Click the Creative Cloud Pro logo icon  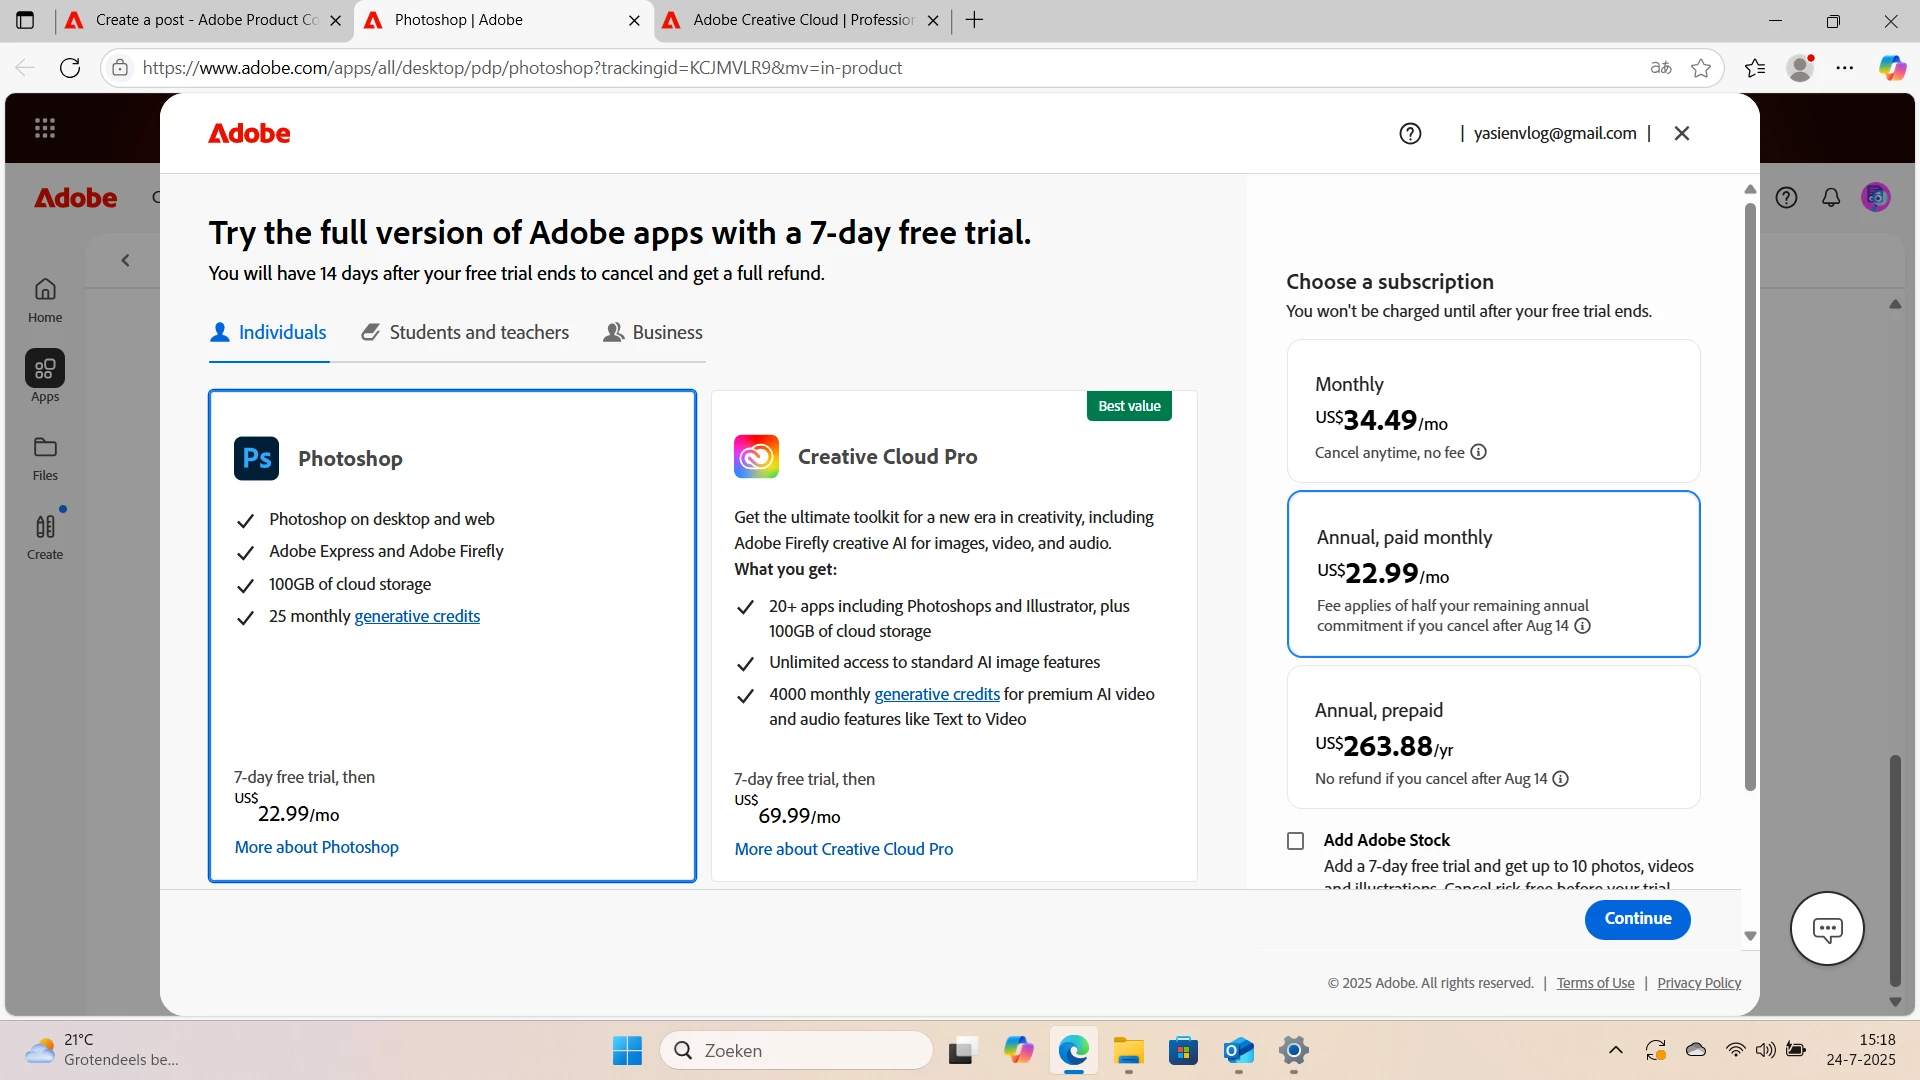click(x=756, y=457)
